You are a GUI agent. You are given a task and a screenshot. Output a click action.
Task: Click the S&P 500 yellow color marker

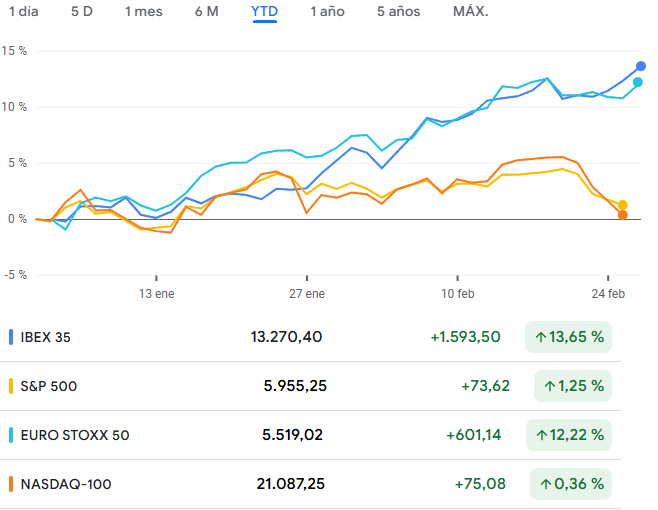(x=11, y=386)
